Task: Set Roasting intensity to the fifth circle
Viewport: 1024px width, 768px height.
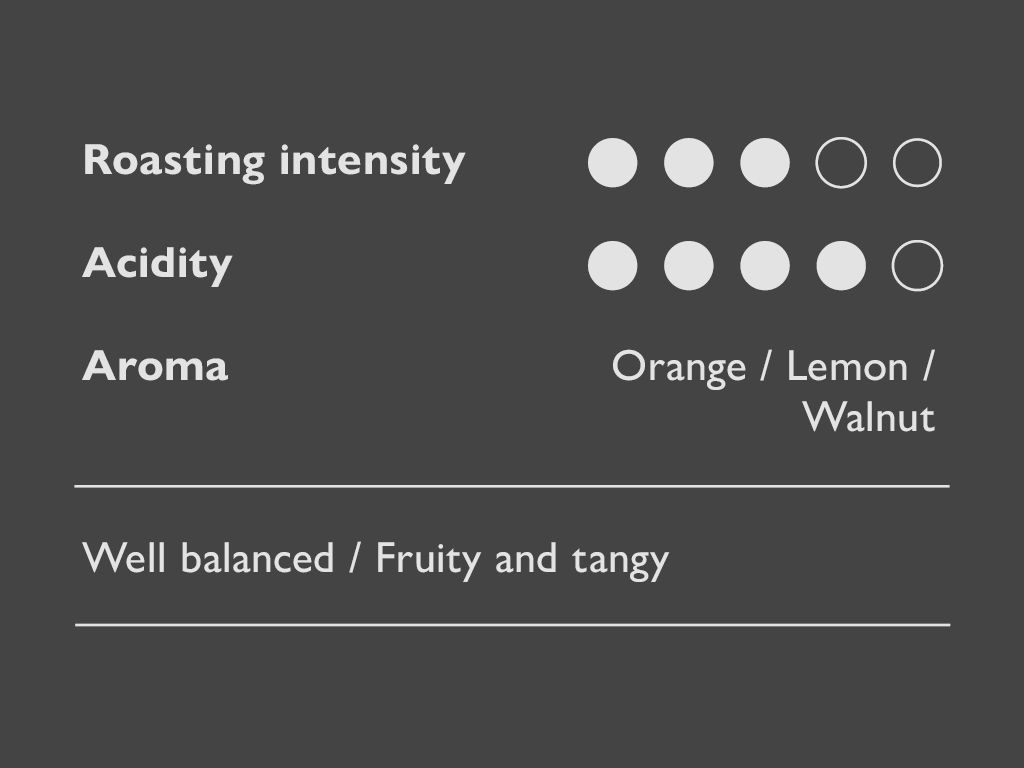Action: pyautogui.click(x=917, y=163)
